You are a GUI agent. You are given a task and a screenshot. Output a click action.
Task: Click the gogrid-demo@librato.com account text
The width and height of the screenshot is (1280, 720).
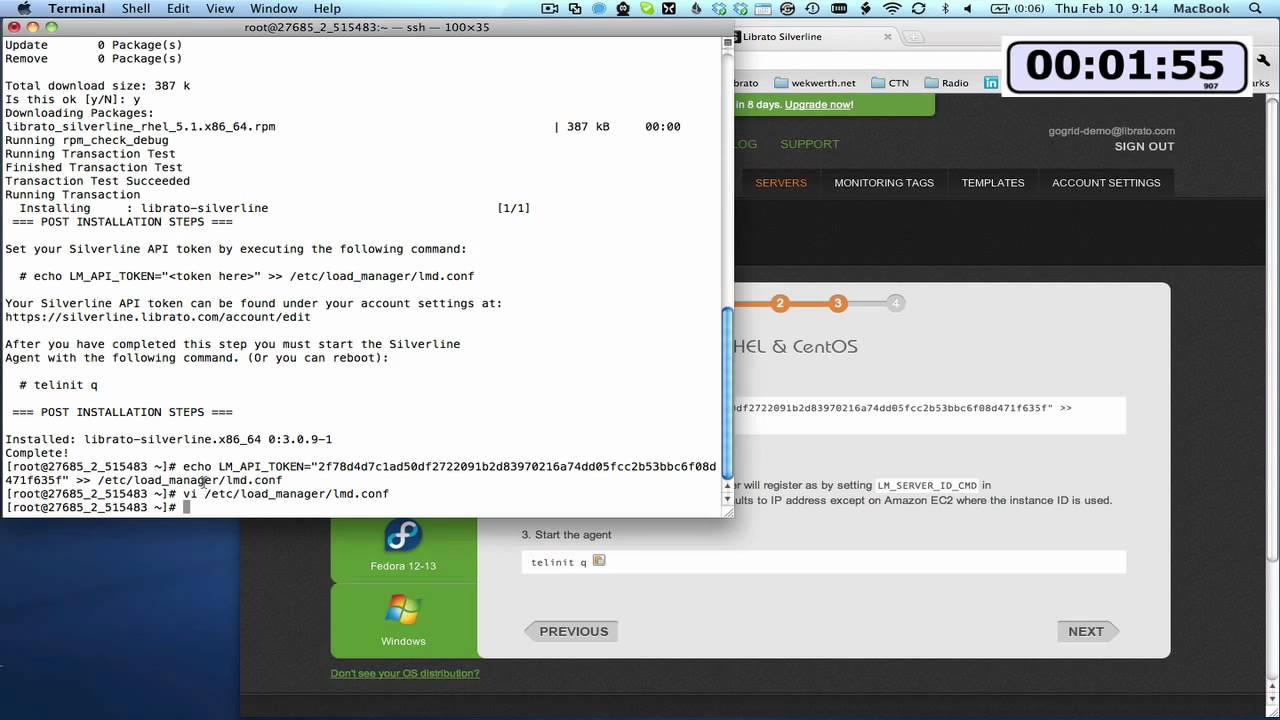point(1111,131)
